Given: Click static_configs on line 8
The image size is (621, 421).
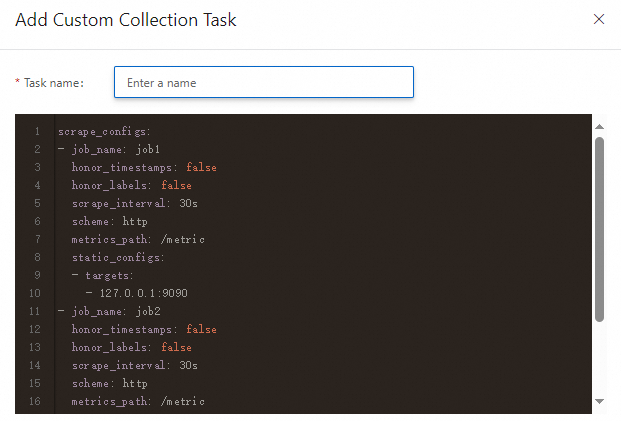Looking at the screenshot, I should 118,257.
